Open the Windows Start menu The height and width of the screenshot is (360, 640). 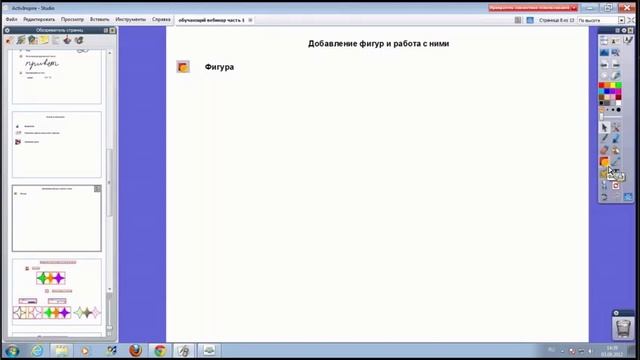click(x=11, y=351)
